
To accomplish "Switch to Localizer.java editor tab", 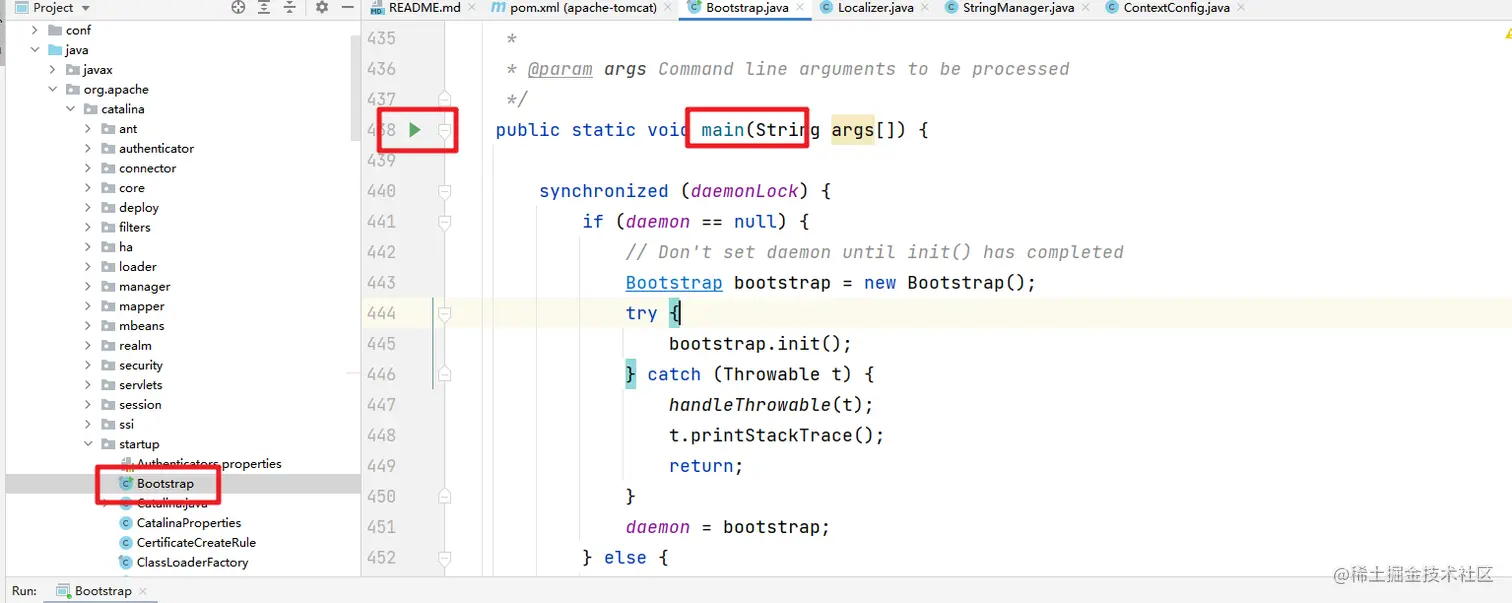I will click(875, 7).
